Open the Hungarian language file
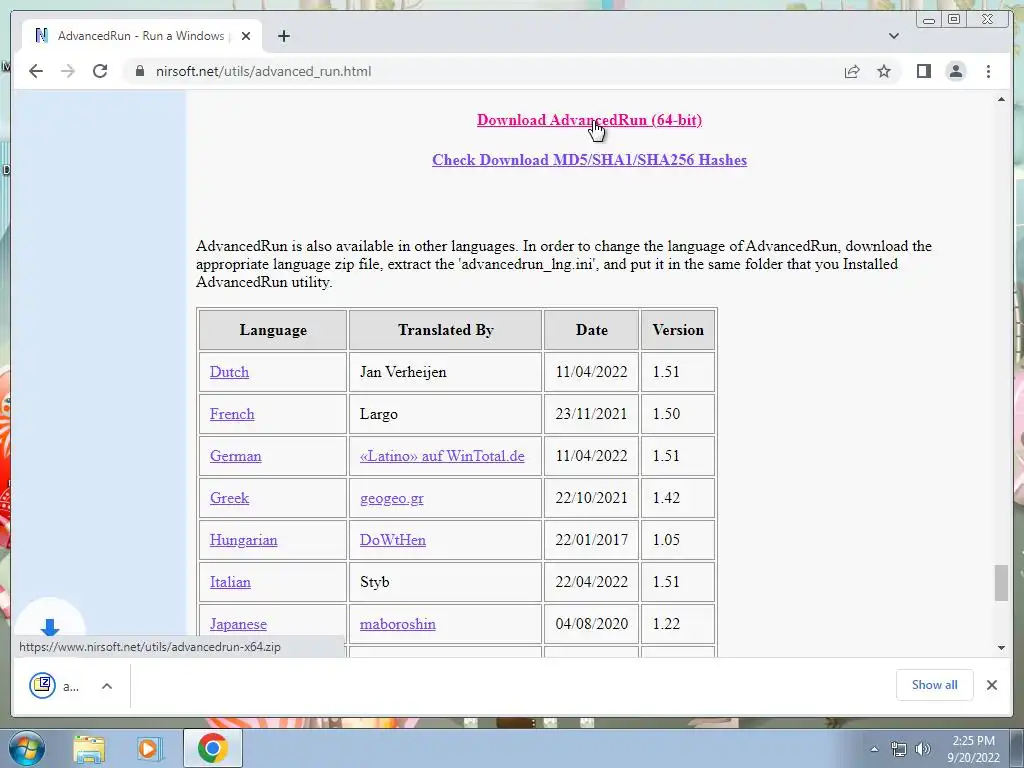This screenshot has height=768, width=1024. [x=243, y=540]
